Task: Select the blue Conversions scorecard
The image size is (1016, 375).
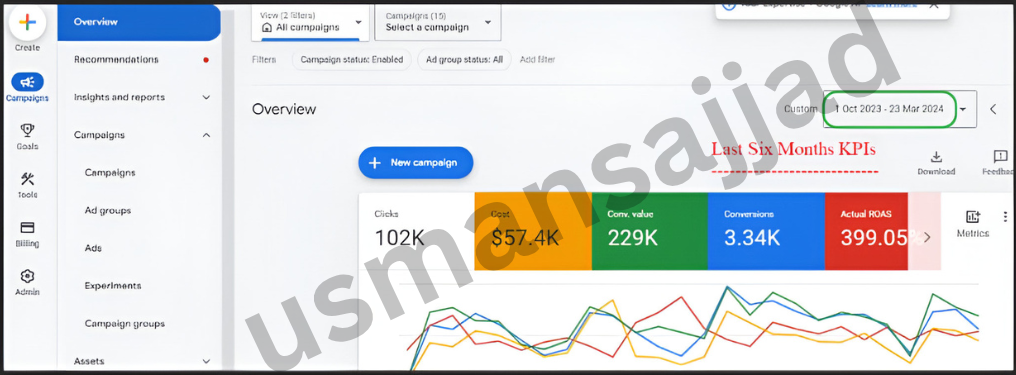Action: (x=766, y=231)
